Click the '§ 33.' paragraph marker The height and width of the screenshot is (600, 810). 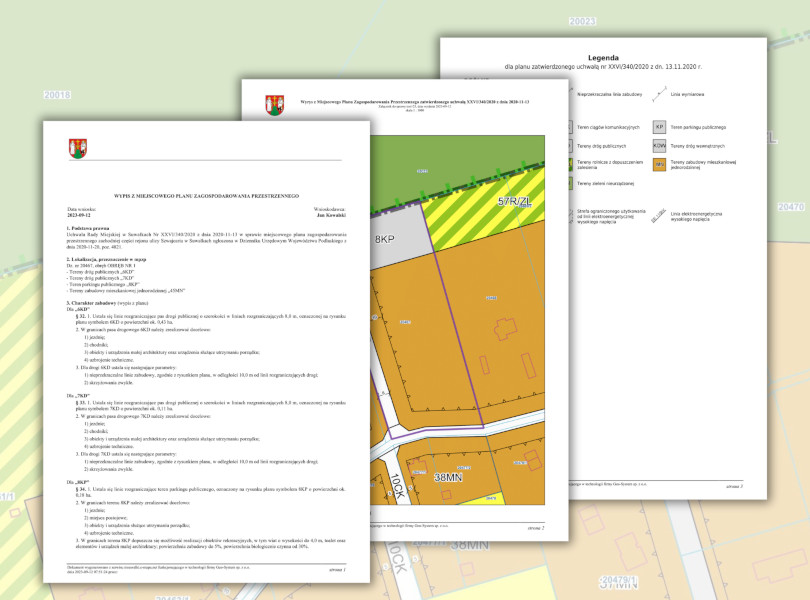point(81,402)
